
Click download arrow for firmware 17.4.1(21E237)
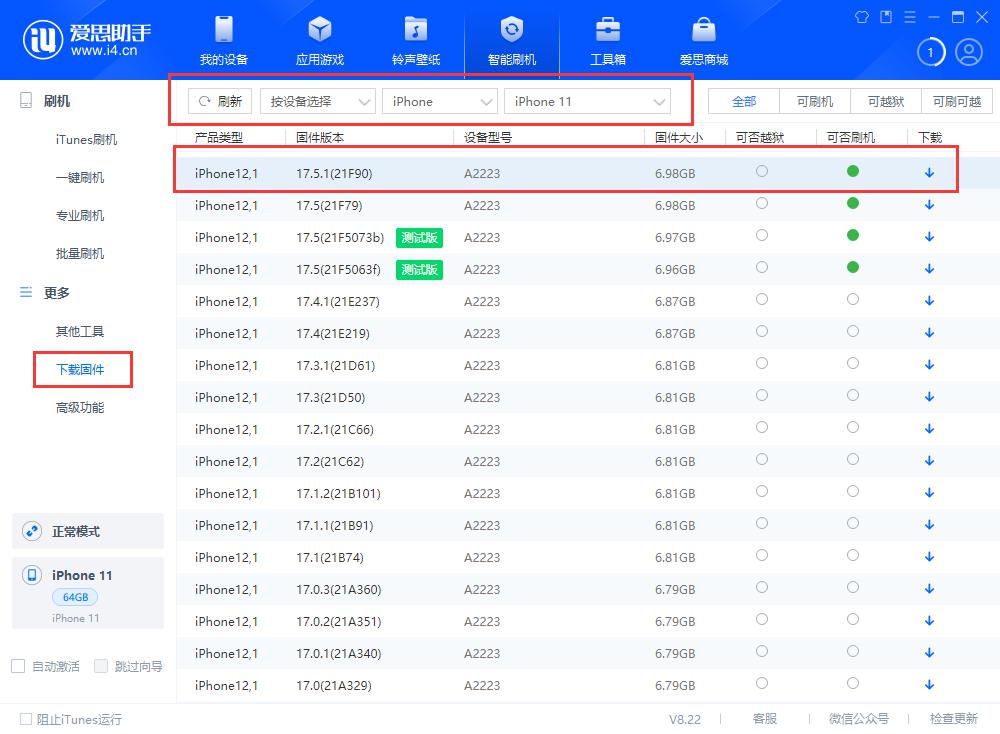[x=929, y=301]
